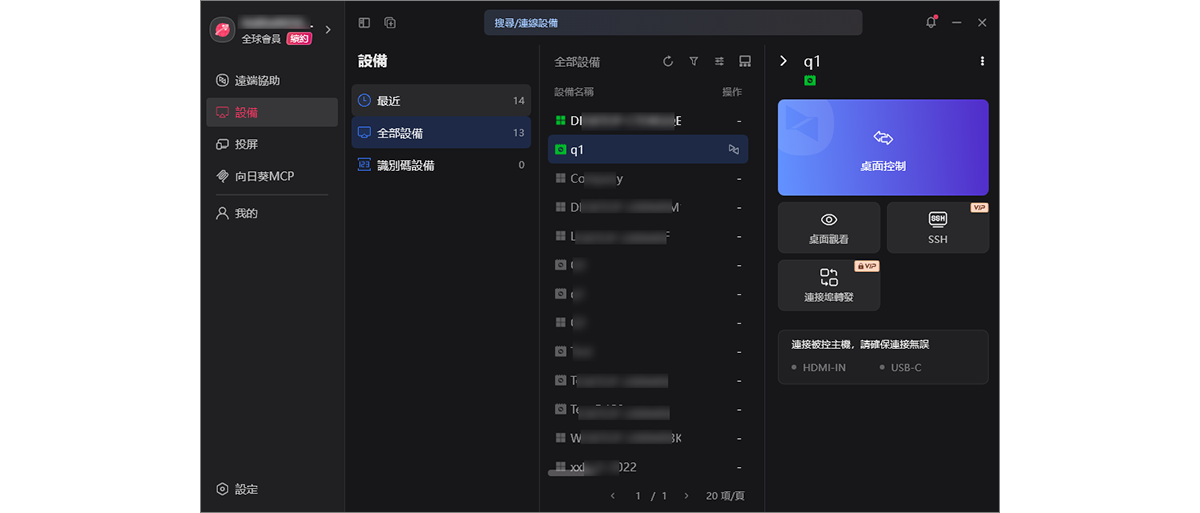
Task: Click the red Sunlogin avatar logo
Action: pos(222,30)
